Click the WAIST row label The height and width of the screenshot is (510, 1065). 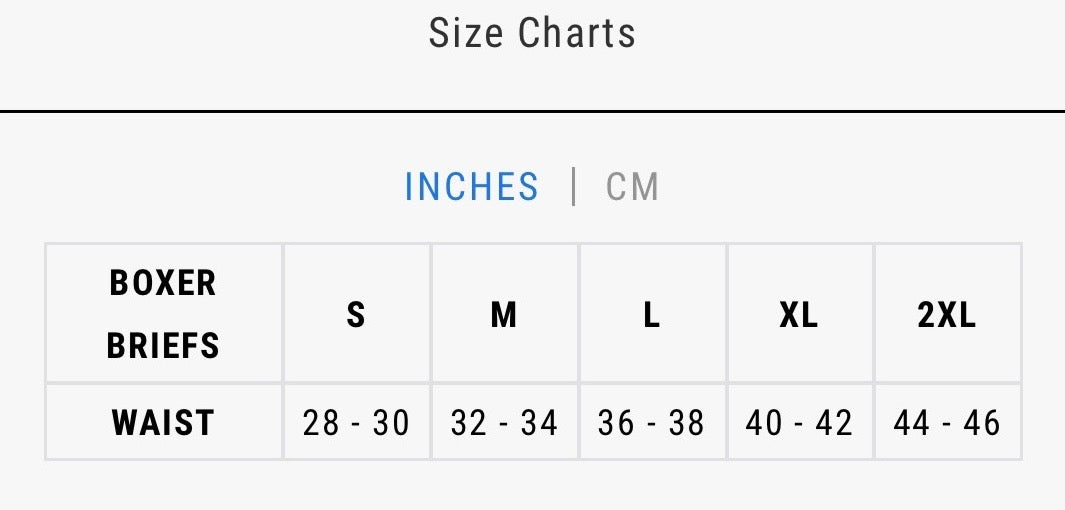[164, 422]
